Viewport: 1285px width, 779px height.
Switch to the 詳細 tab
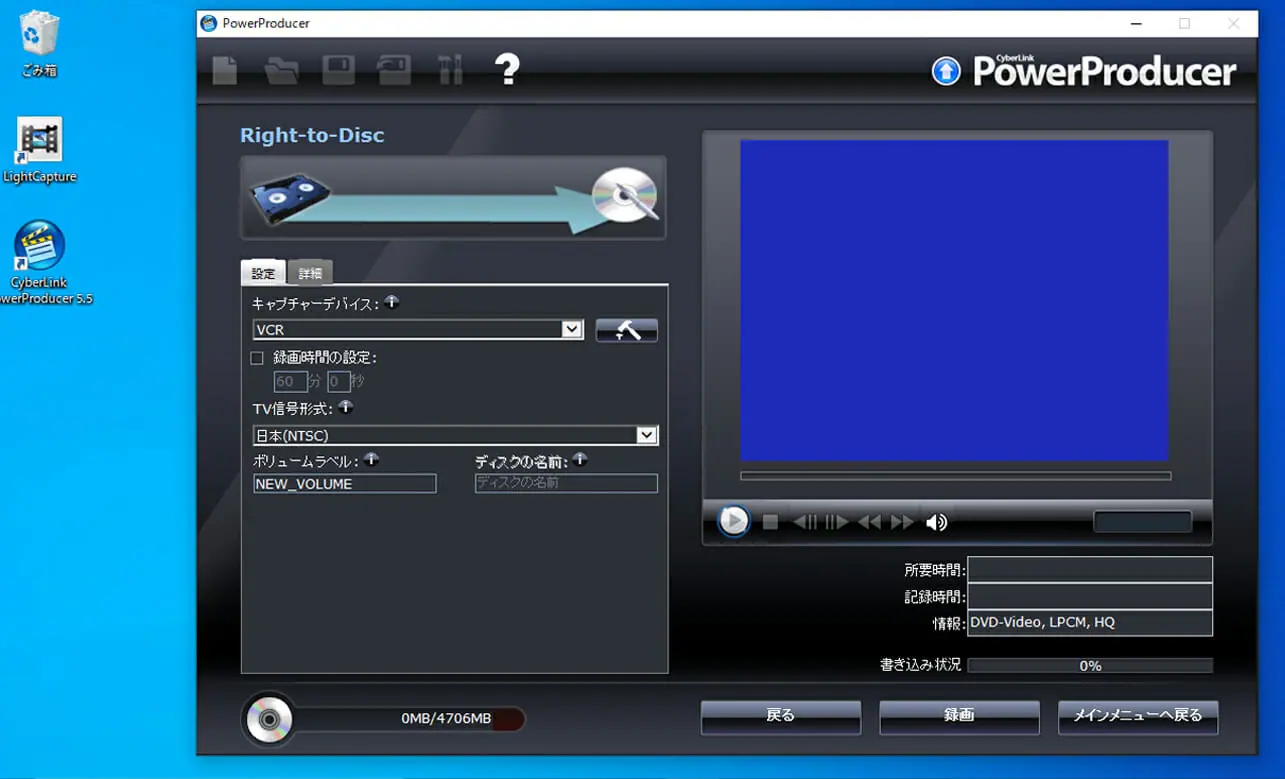click(310, 273)
